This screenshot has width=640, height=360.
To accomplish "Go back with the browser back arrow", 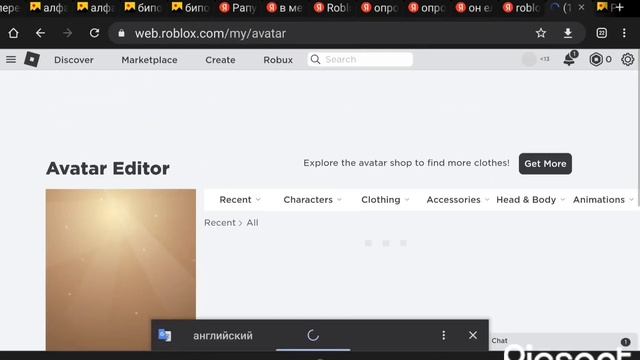I will [x=40, y=33].
